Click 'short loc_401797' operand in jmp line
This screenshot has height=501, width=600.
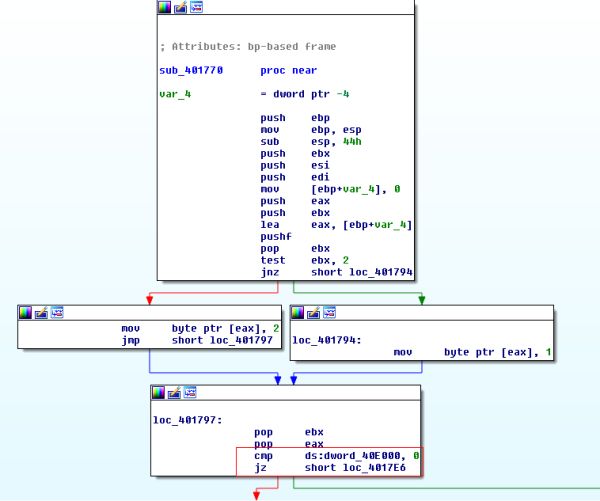(x=222, y=340)
